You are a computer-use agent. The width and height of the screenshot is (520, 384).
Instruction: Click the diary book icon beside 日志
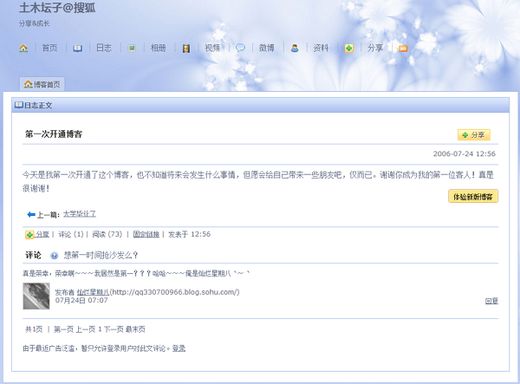tap(77, 48)
